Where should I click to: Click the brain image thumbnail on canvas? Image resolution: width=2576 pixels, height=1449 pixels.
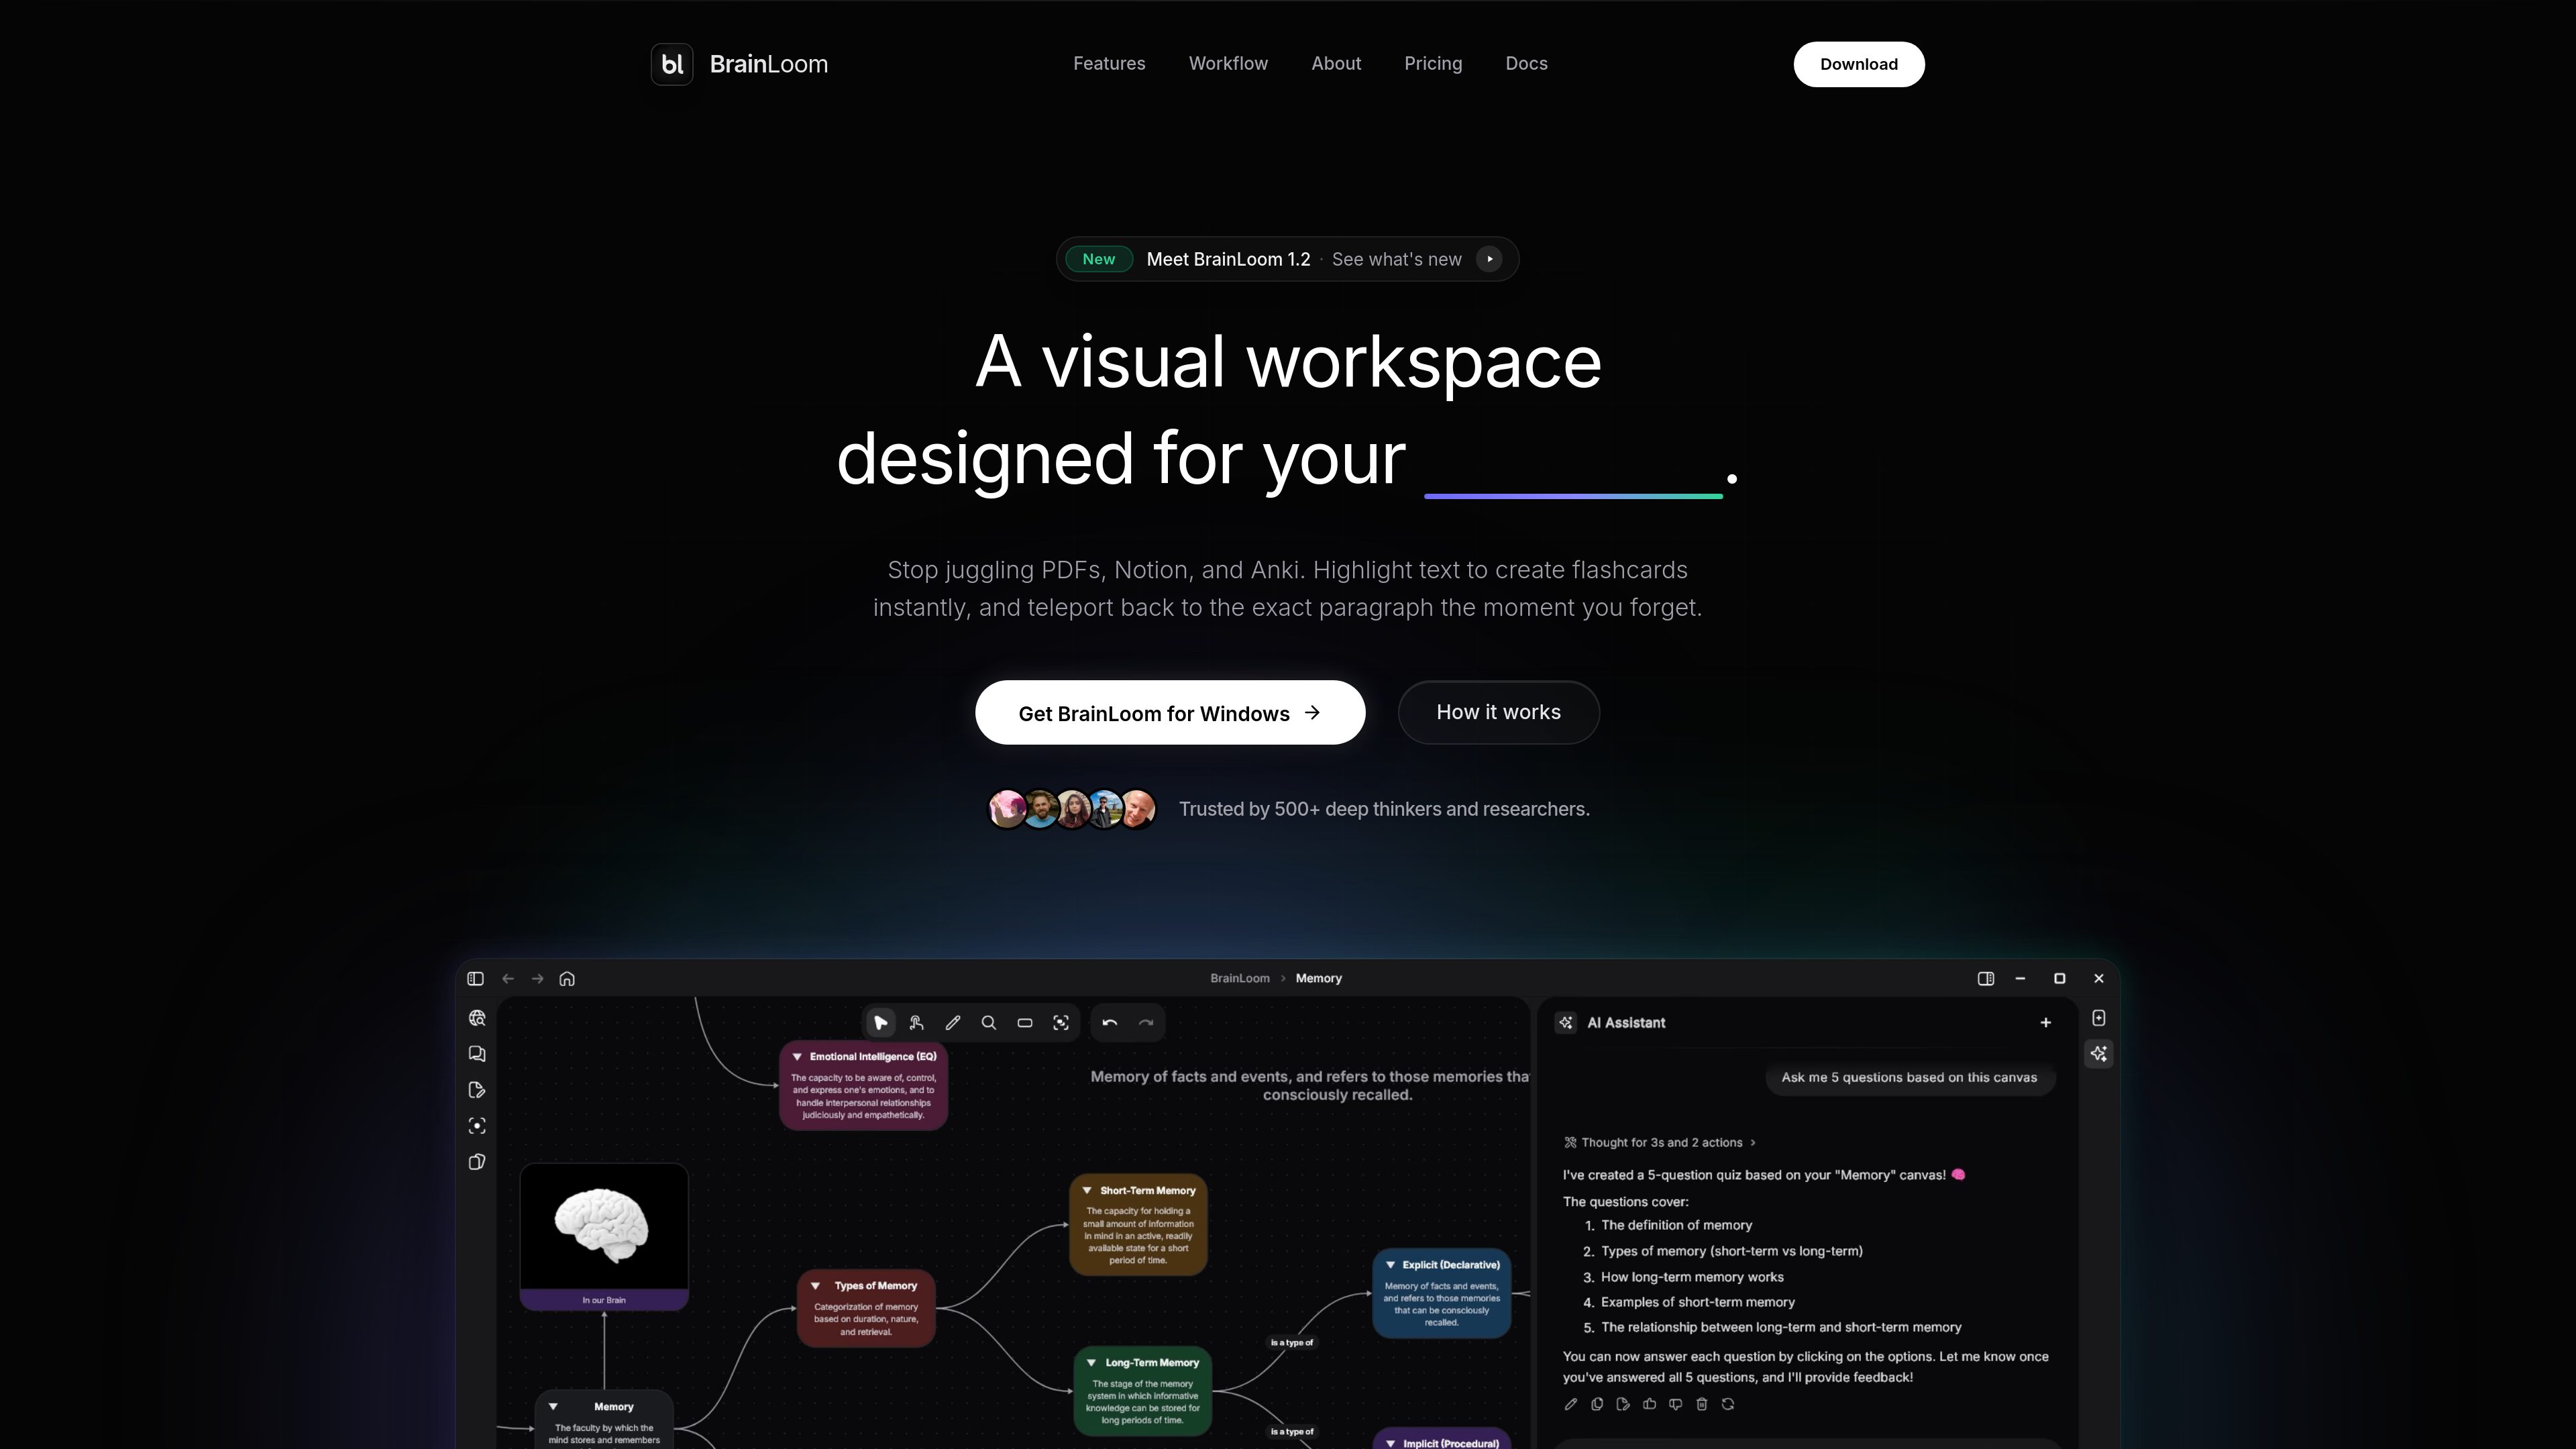[604, 1226]
